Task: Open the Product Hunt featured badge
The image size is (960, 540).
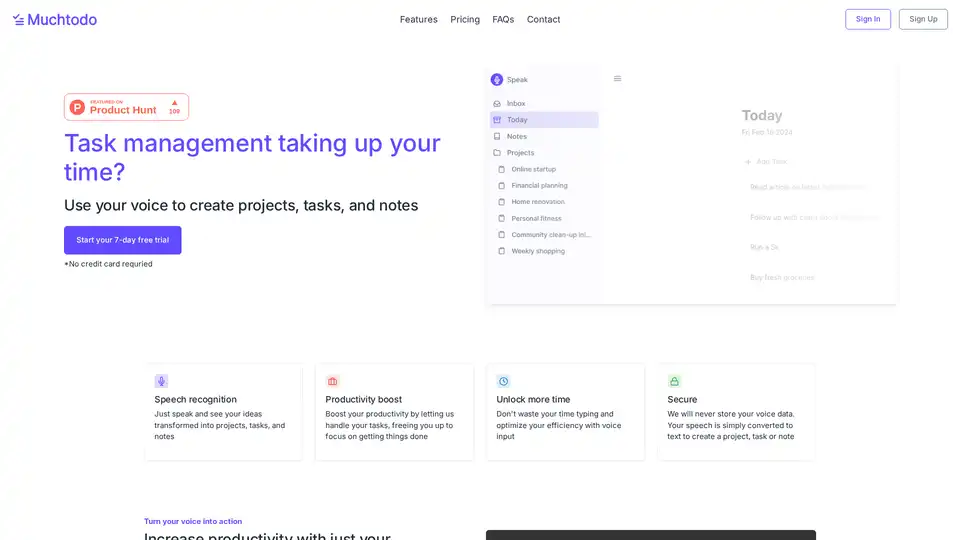Action: pos(126,107)
